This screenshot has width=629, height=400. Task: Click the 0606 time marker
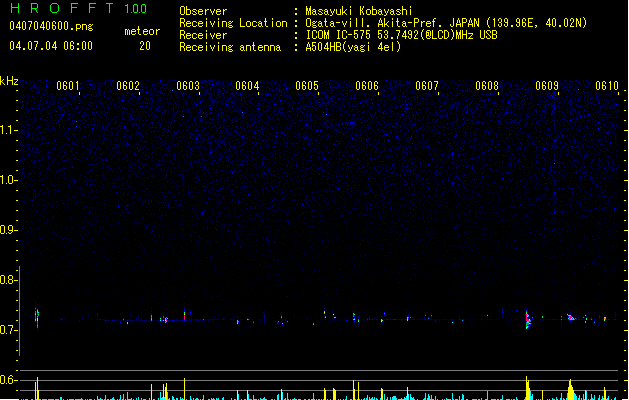click(x=367, y=86)
